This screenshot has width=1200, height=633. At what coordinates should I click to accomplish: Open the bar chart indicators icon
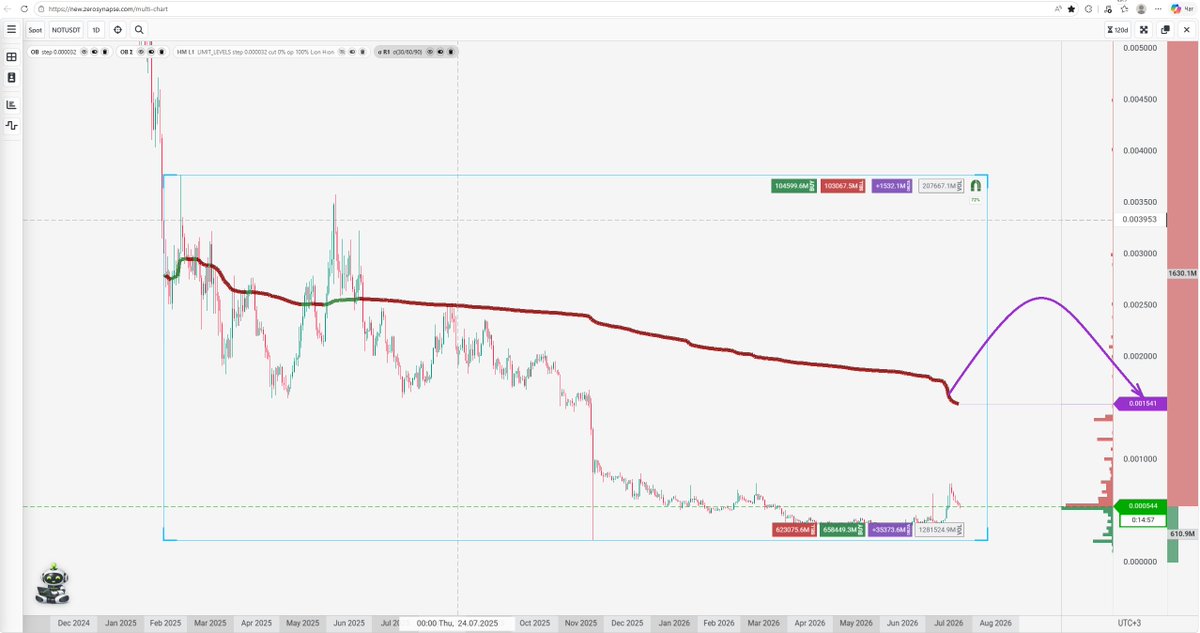(x=11, y=104)
